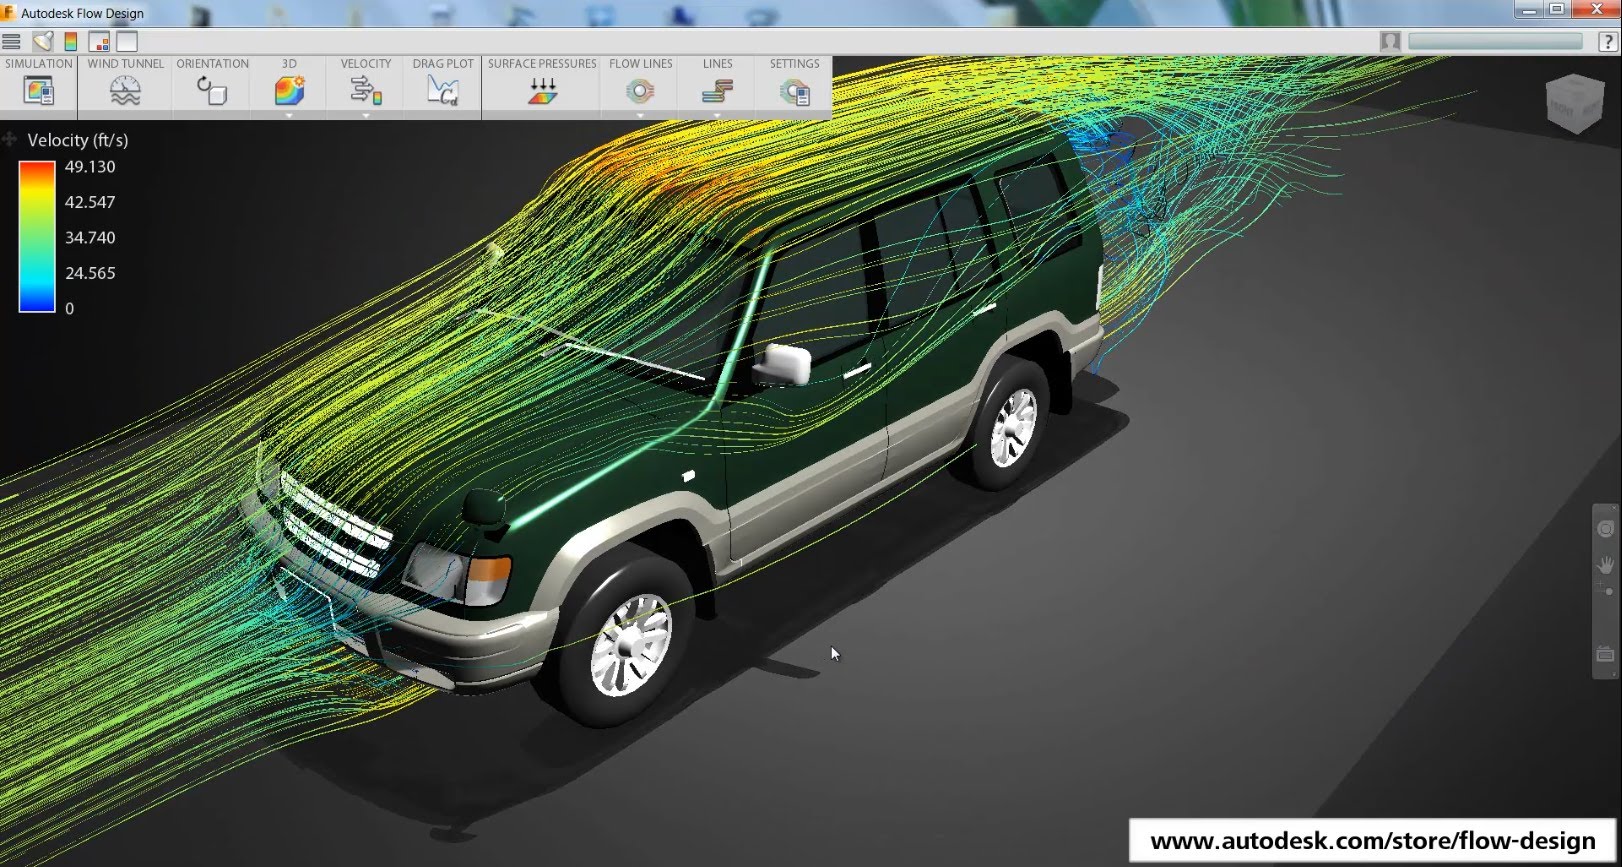Expand the 3D mode dropdown arrow
Screen dimensions: 1622x867
click(289, 115)
